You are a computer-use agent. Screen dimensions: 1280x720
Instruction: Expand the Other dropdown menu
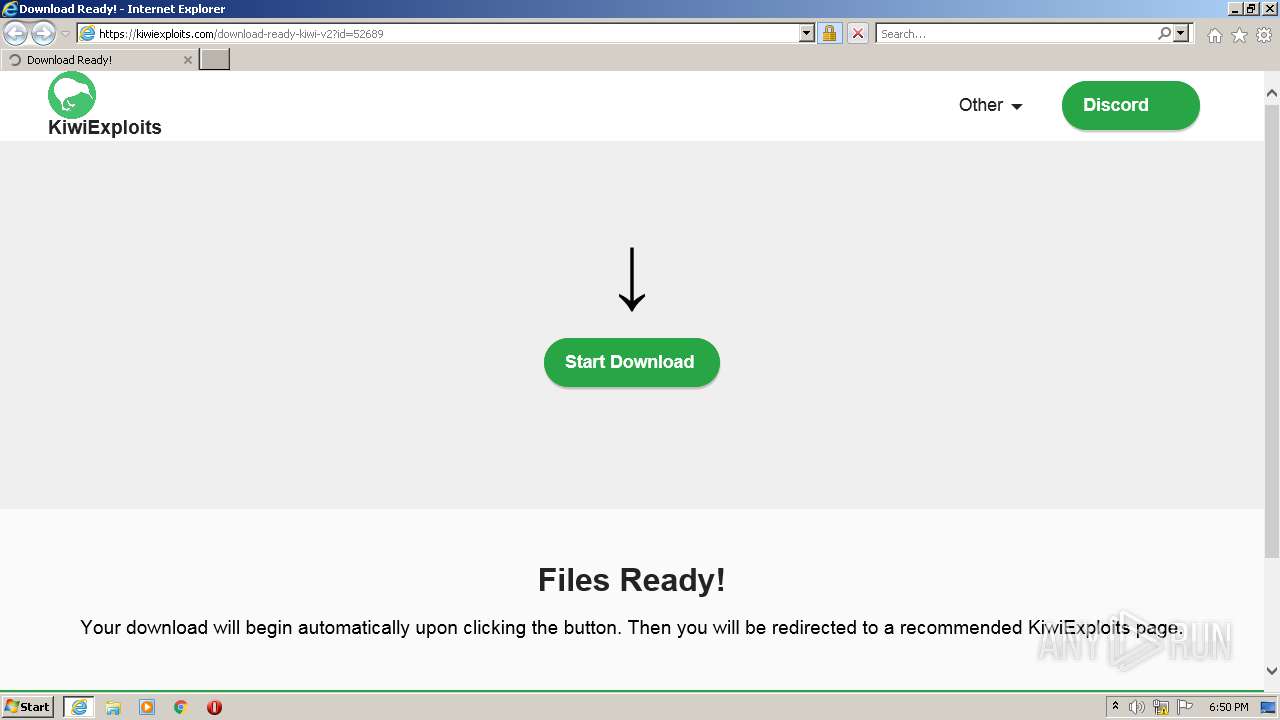coord(990,105)
